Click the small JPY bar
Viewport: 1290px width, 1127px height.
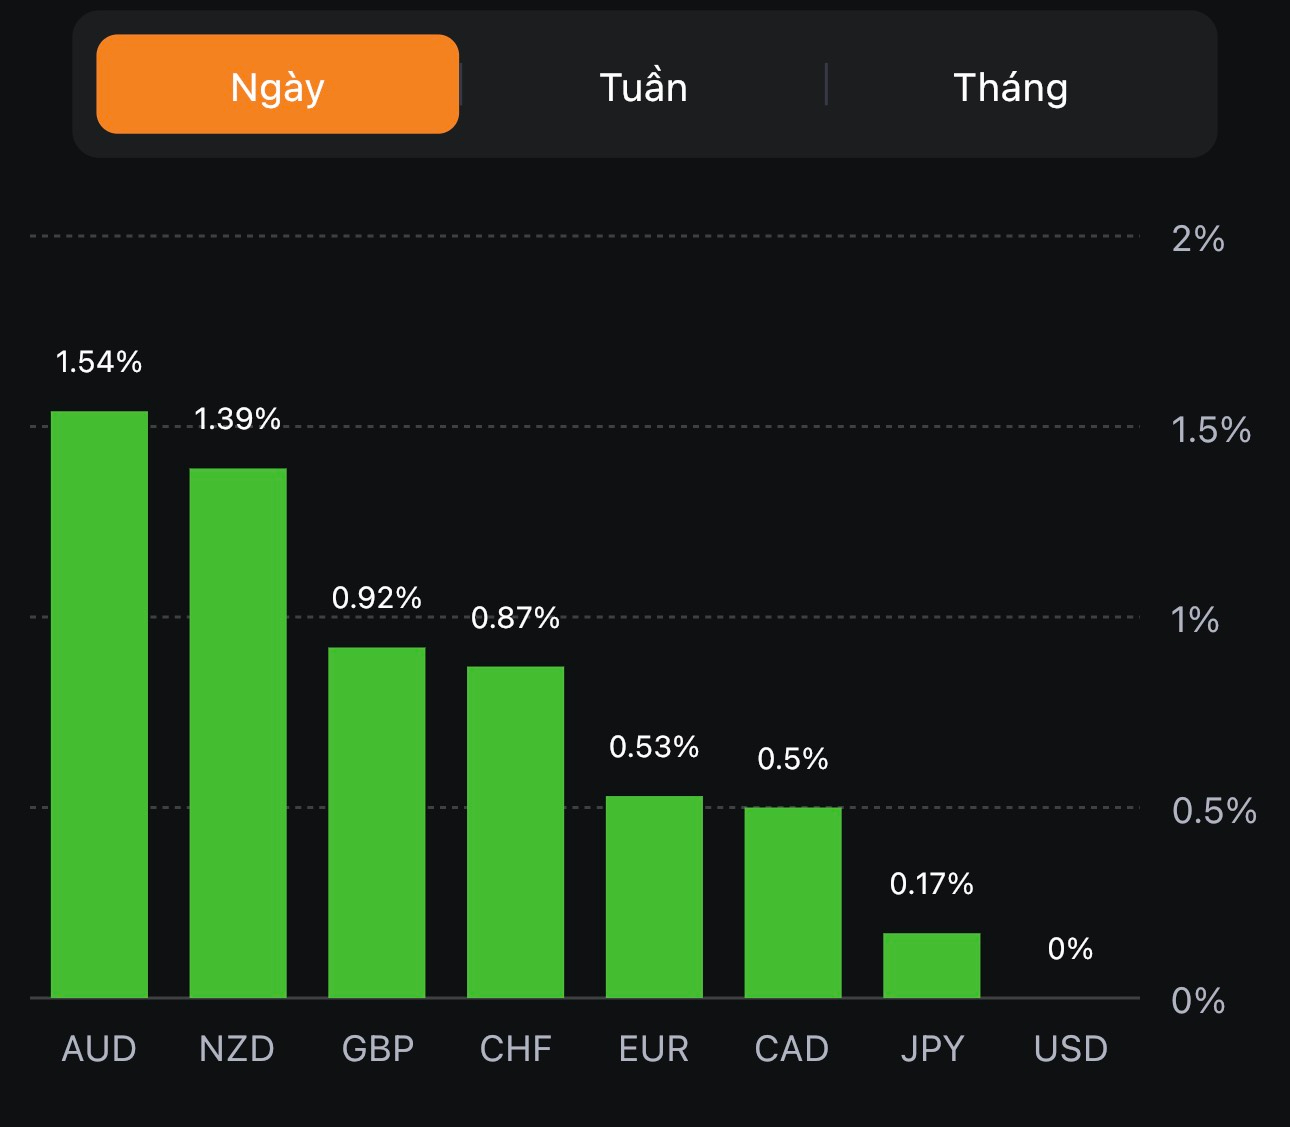[x=931, y=965]
